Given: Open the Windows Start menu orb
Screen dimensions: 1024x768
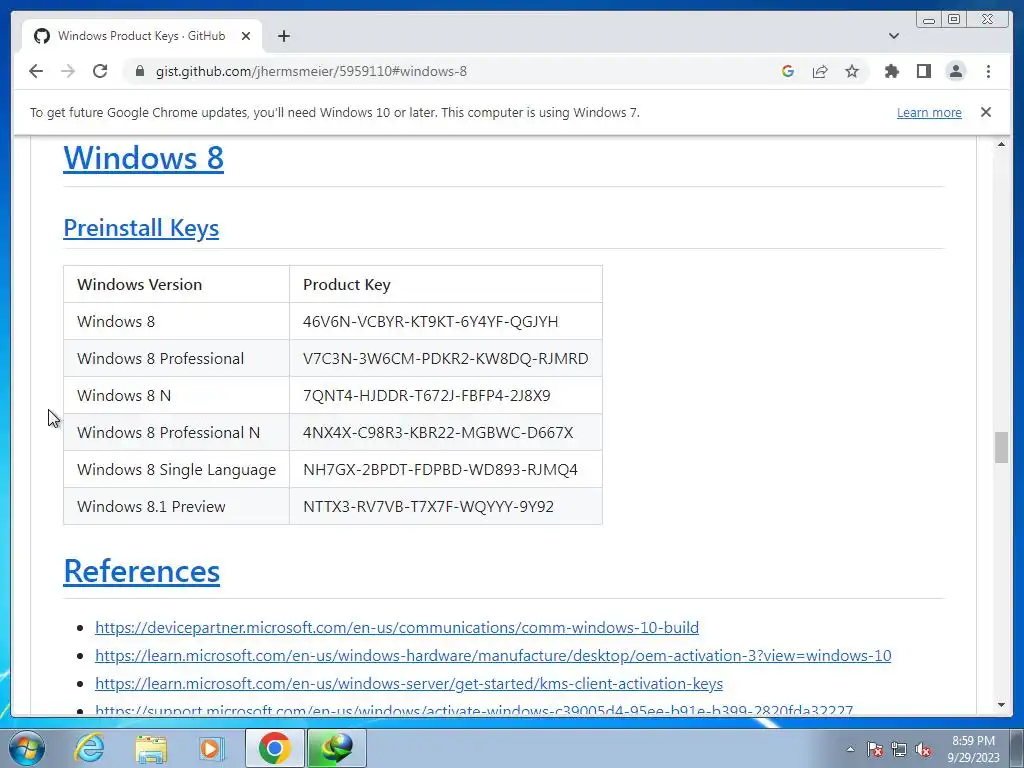Looking at the screenshot, I should click(x=27, y=748).
